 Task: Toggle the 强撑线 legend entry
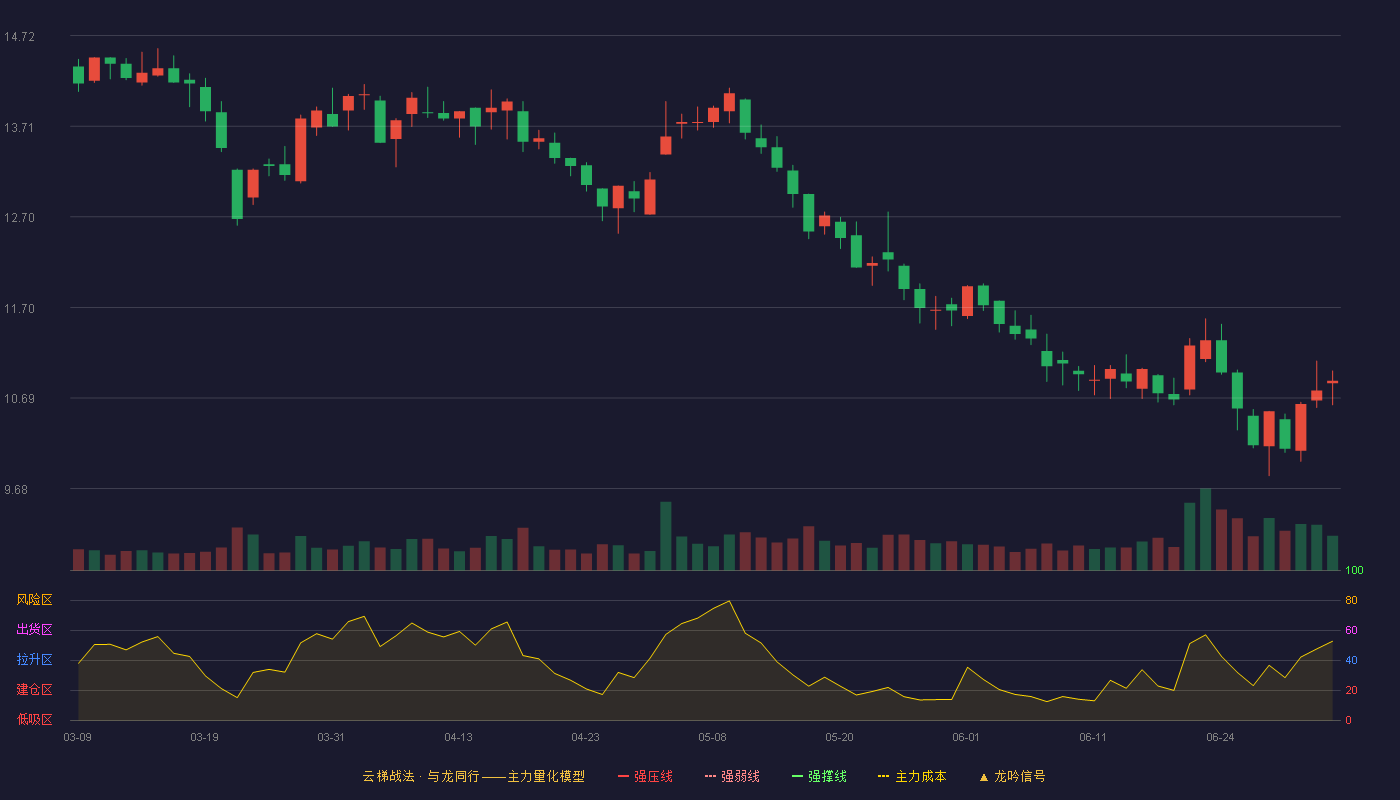pos(819,776)
